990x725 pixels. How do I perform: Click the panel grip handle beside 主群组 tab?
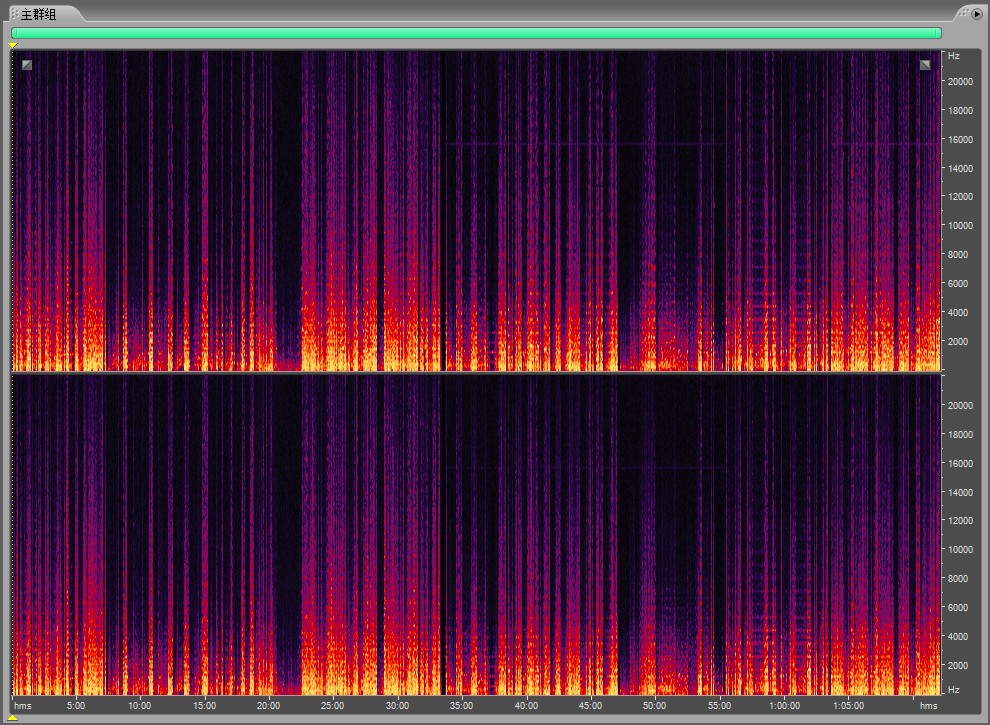15,14
